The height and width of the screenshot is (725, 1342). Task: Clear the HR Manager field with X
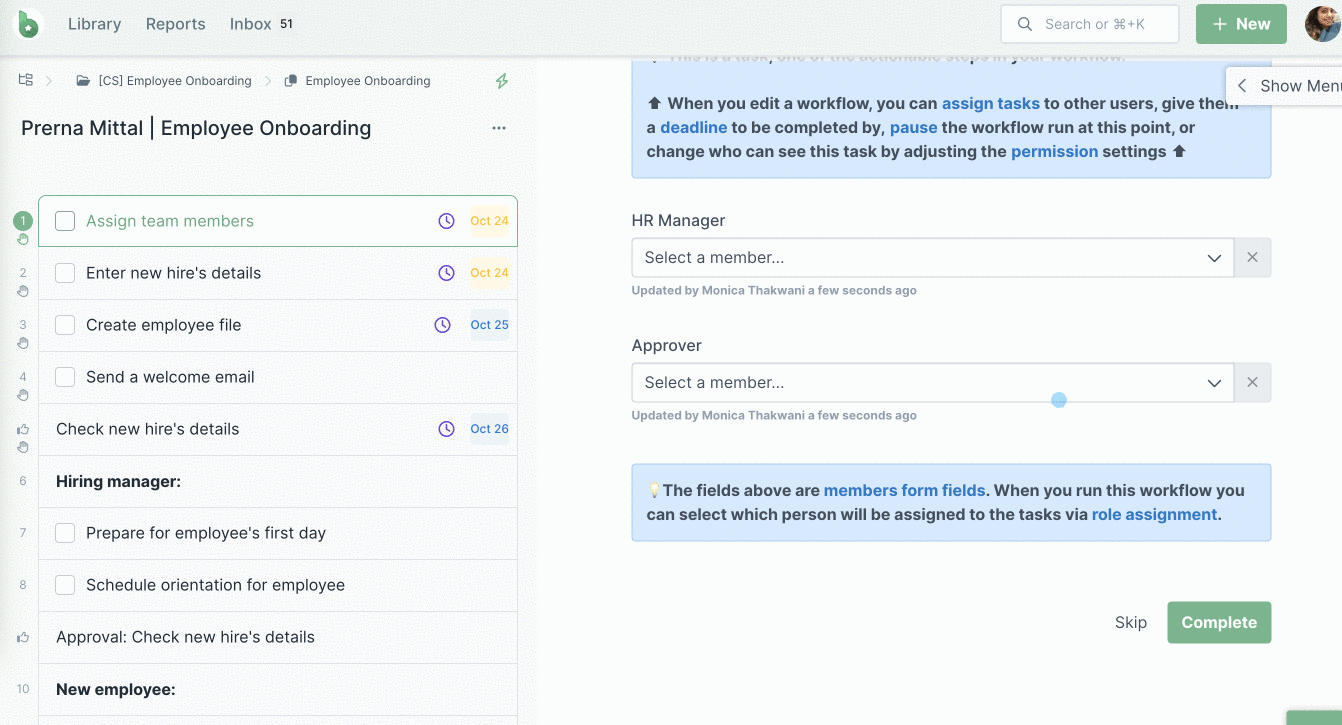[x=1252, y=258]
